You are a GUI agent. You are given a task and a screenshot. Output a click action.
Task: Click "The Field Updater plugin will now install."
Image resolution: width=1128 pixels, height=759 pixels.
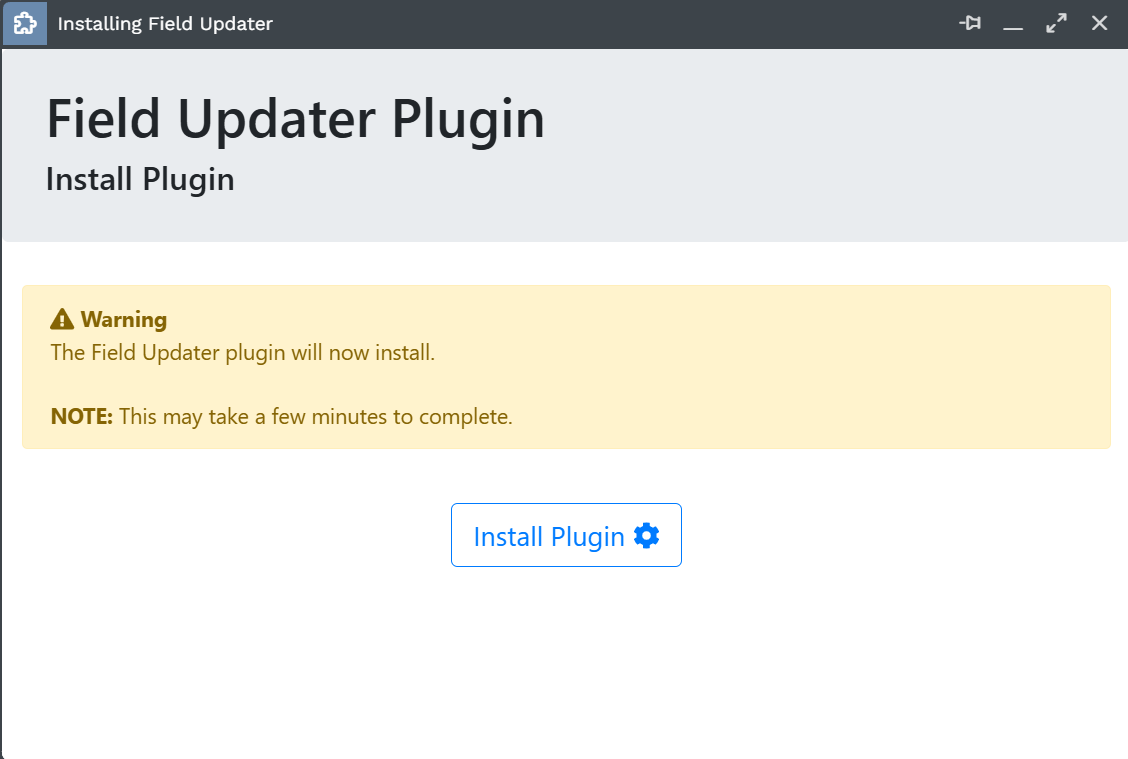pyautogui.click(x=243, y=353)
